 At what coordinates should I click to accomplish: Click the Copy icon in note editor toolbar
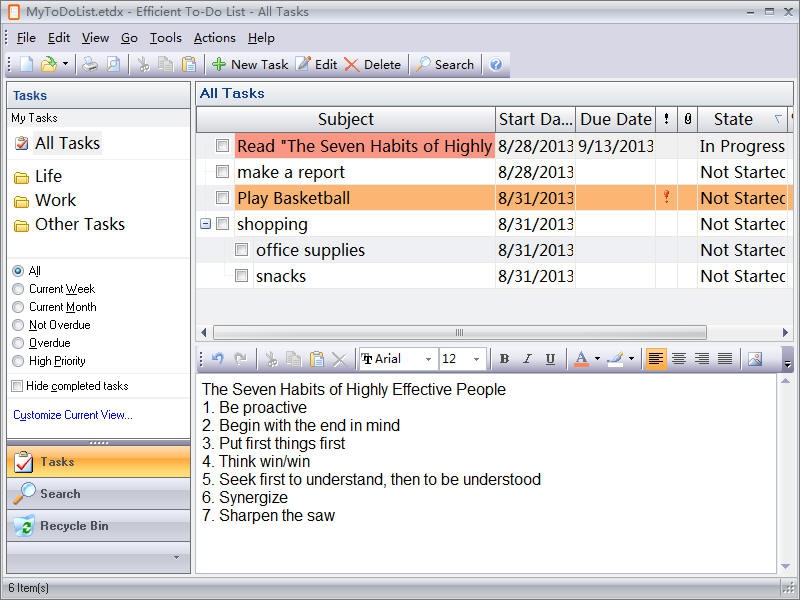[293, 359]
